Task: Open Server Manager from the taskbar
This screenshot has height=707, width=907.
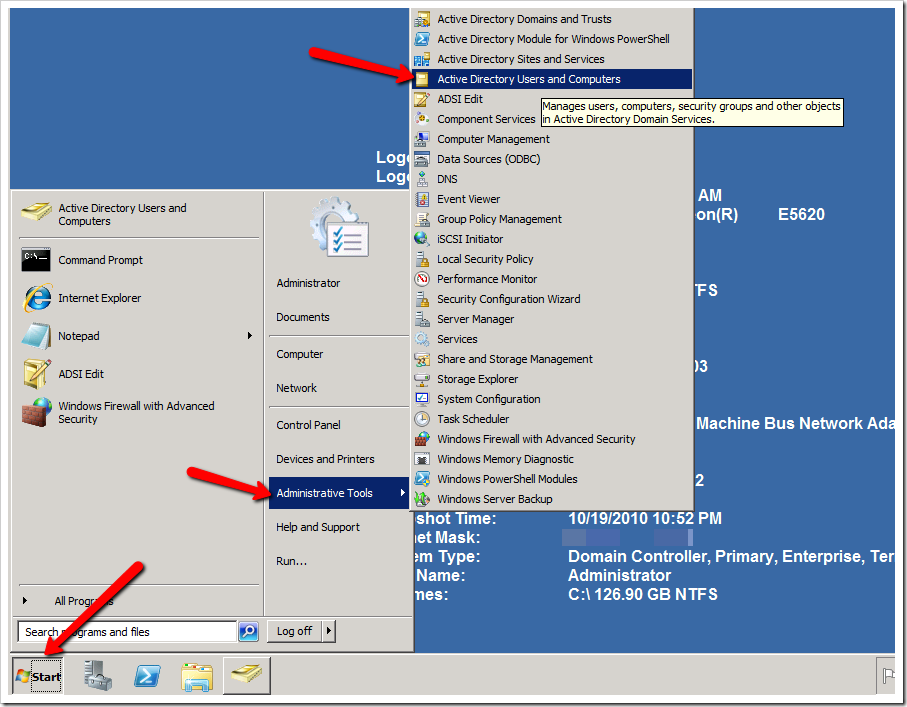Action: pyautogui.click(x=98, y=675)
